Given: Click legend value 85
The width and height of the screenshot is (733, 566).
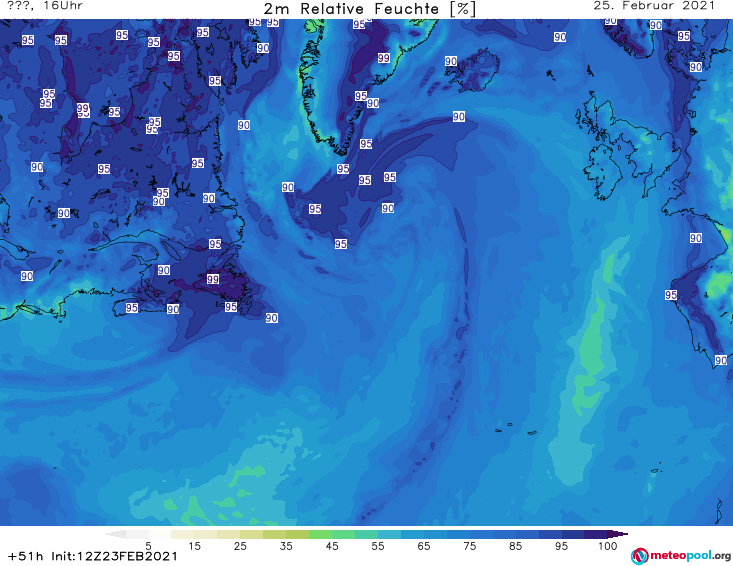Looking at the screenshot, I should tap(516, 546).
